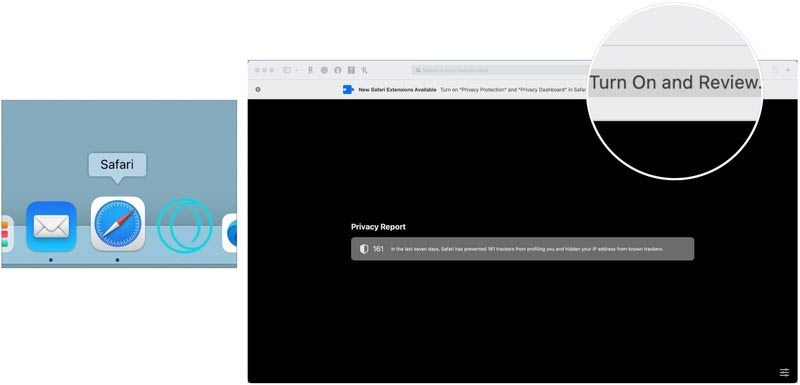Image resolution: width=800 pixels, height=385 pixels.
Task: Click the first extension icon in Safari toolbar
Action: [310, 70]
